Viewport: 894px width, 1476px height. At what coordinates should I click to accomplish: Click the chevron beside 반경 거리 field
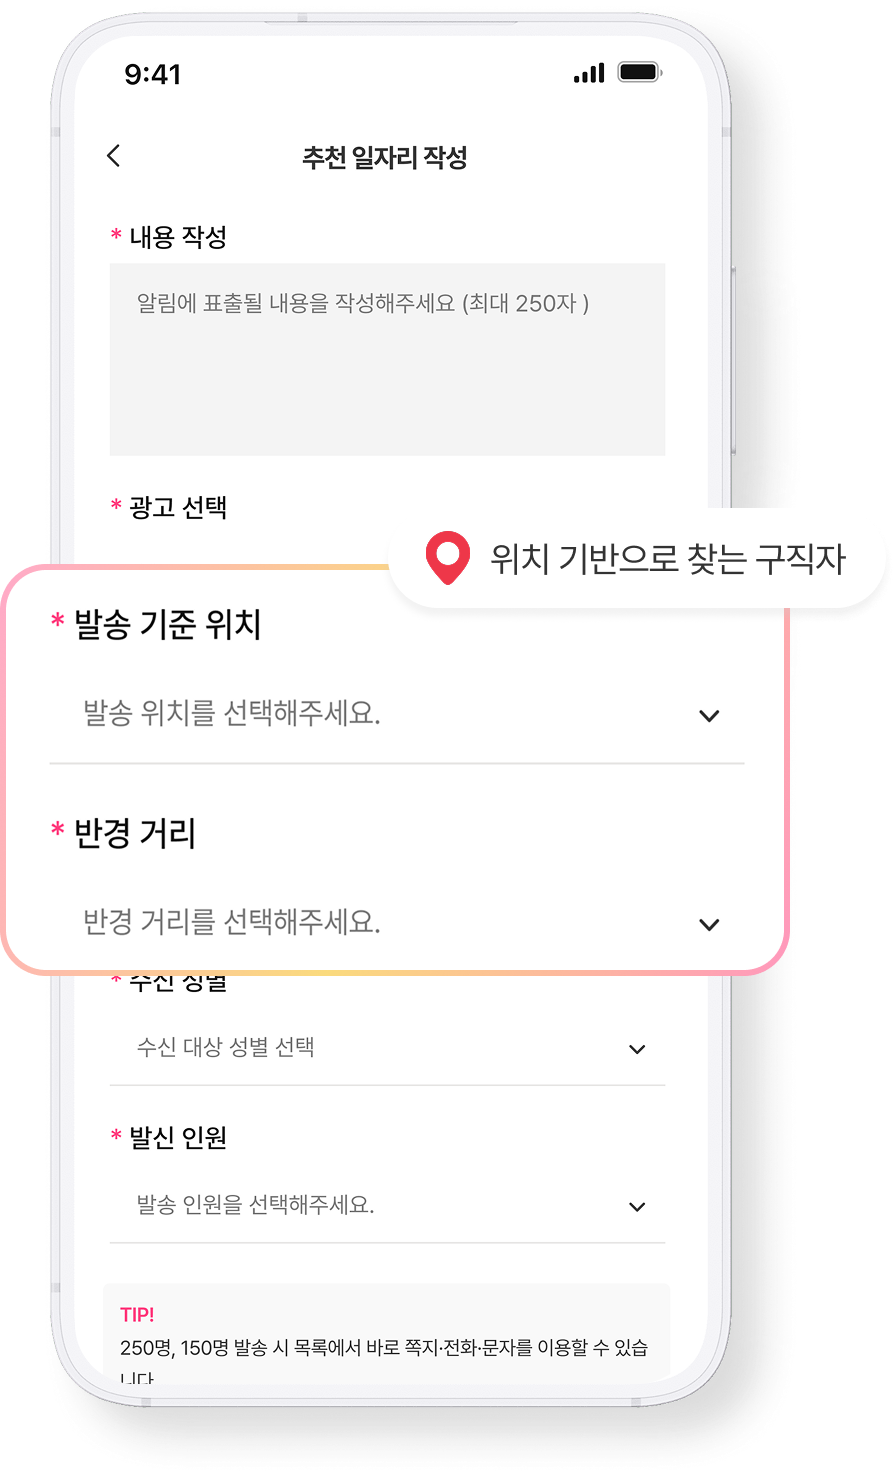(709, 925)
